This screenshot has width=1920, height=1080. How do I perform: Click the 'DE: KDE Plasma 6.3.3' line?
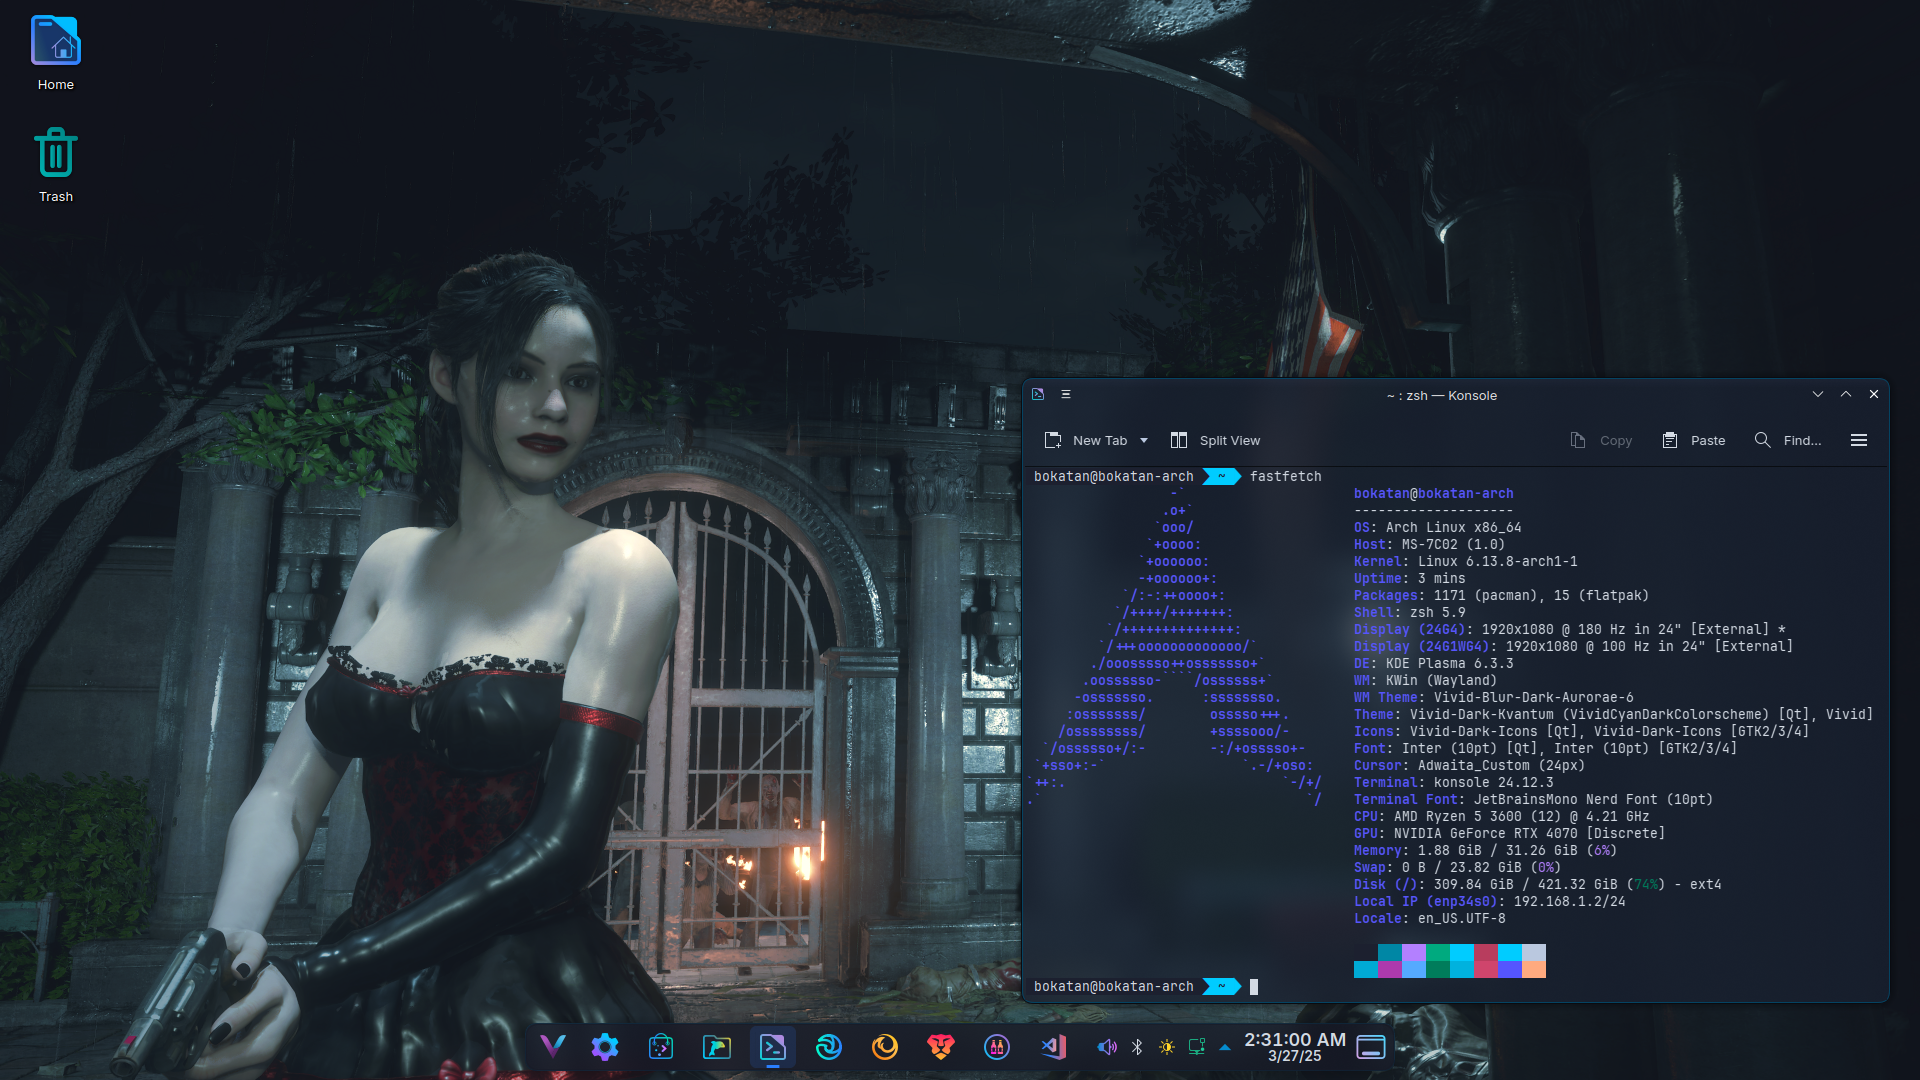pyautogui.click(x=1434, y=663)
